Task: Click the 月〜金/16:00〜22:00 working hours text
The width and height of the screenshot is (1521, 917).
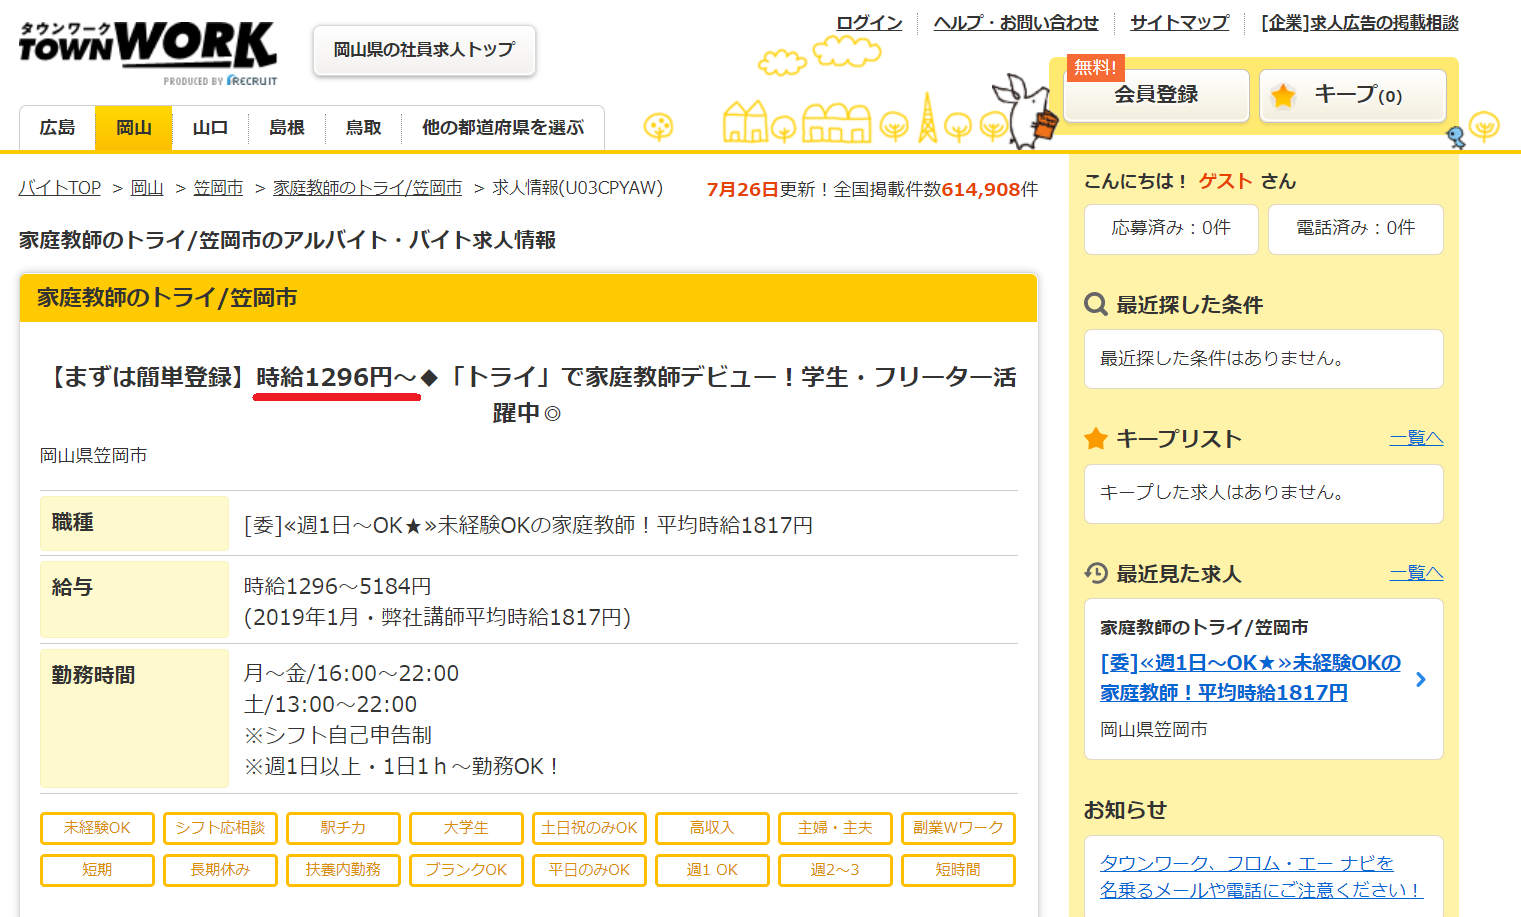Action: pos(351,674)
